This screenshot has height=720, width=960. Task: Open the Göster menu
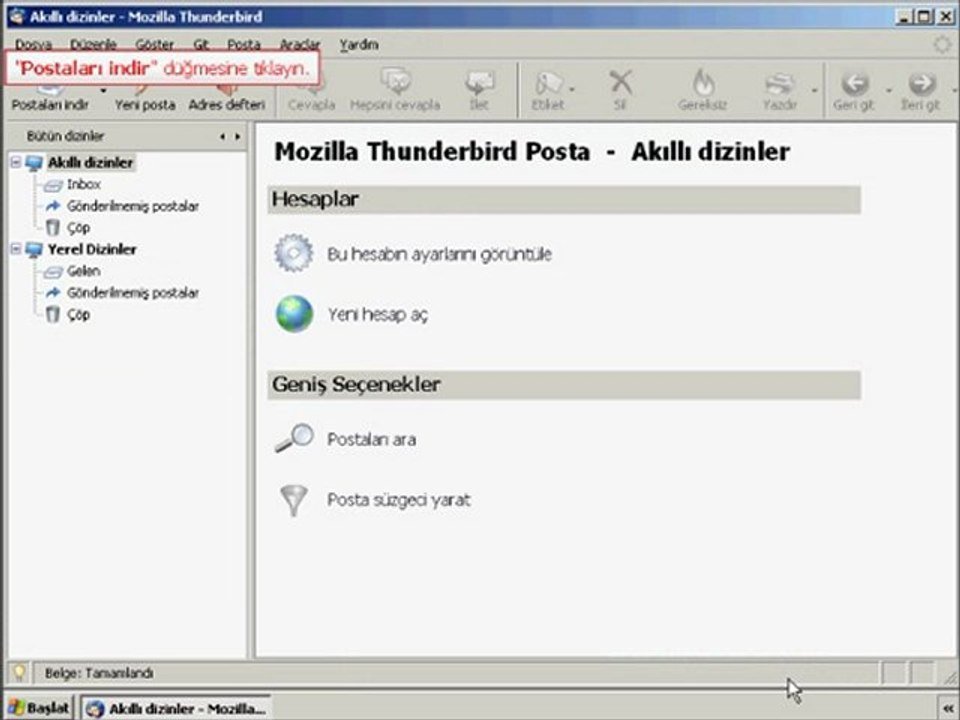pos(154,45)
